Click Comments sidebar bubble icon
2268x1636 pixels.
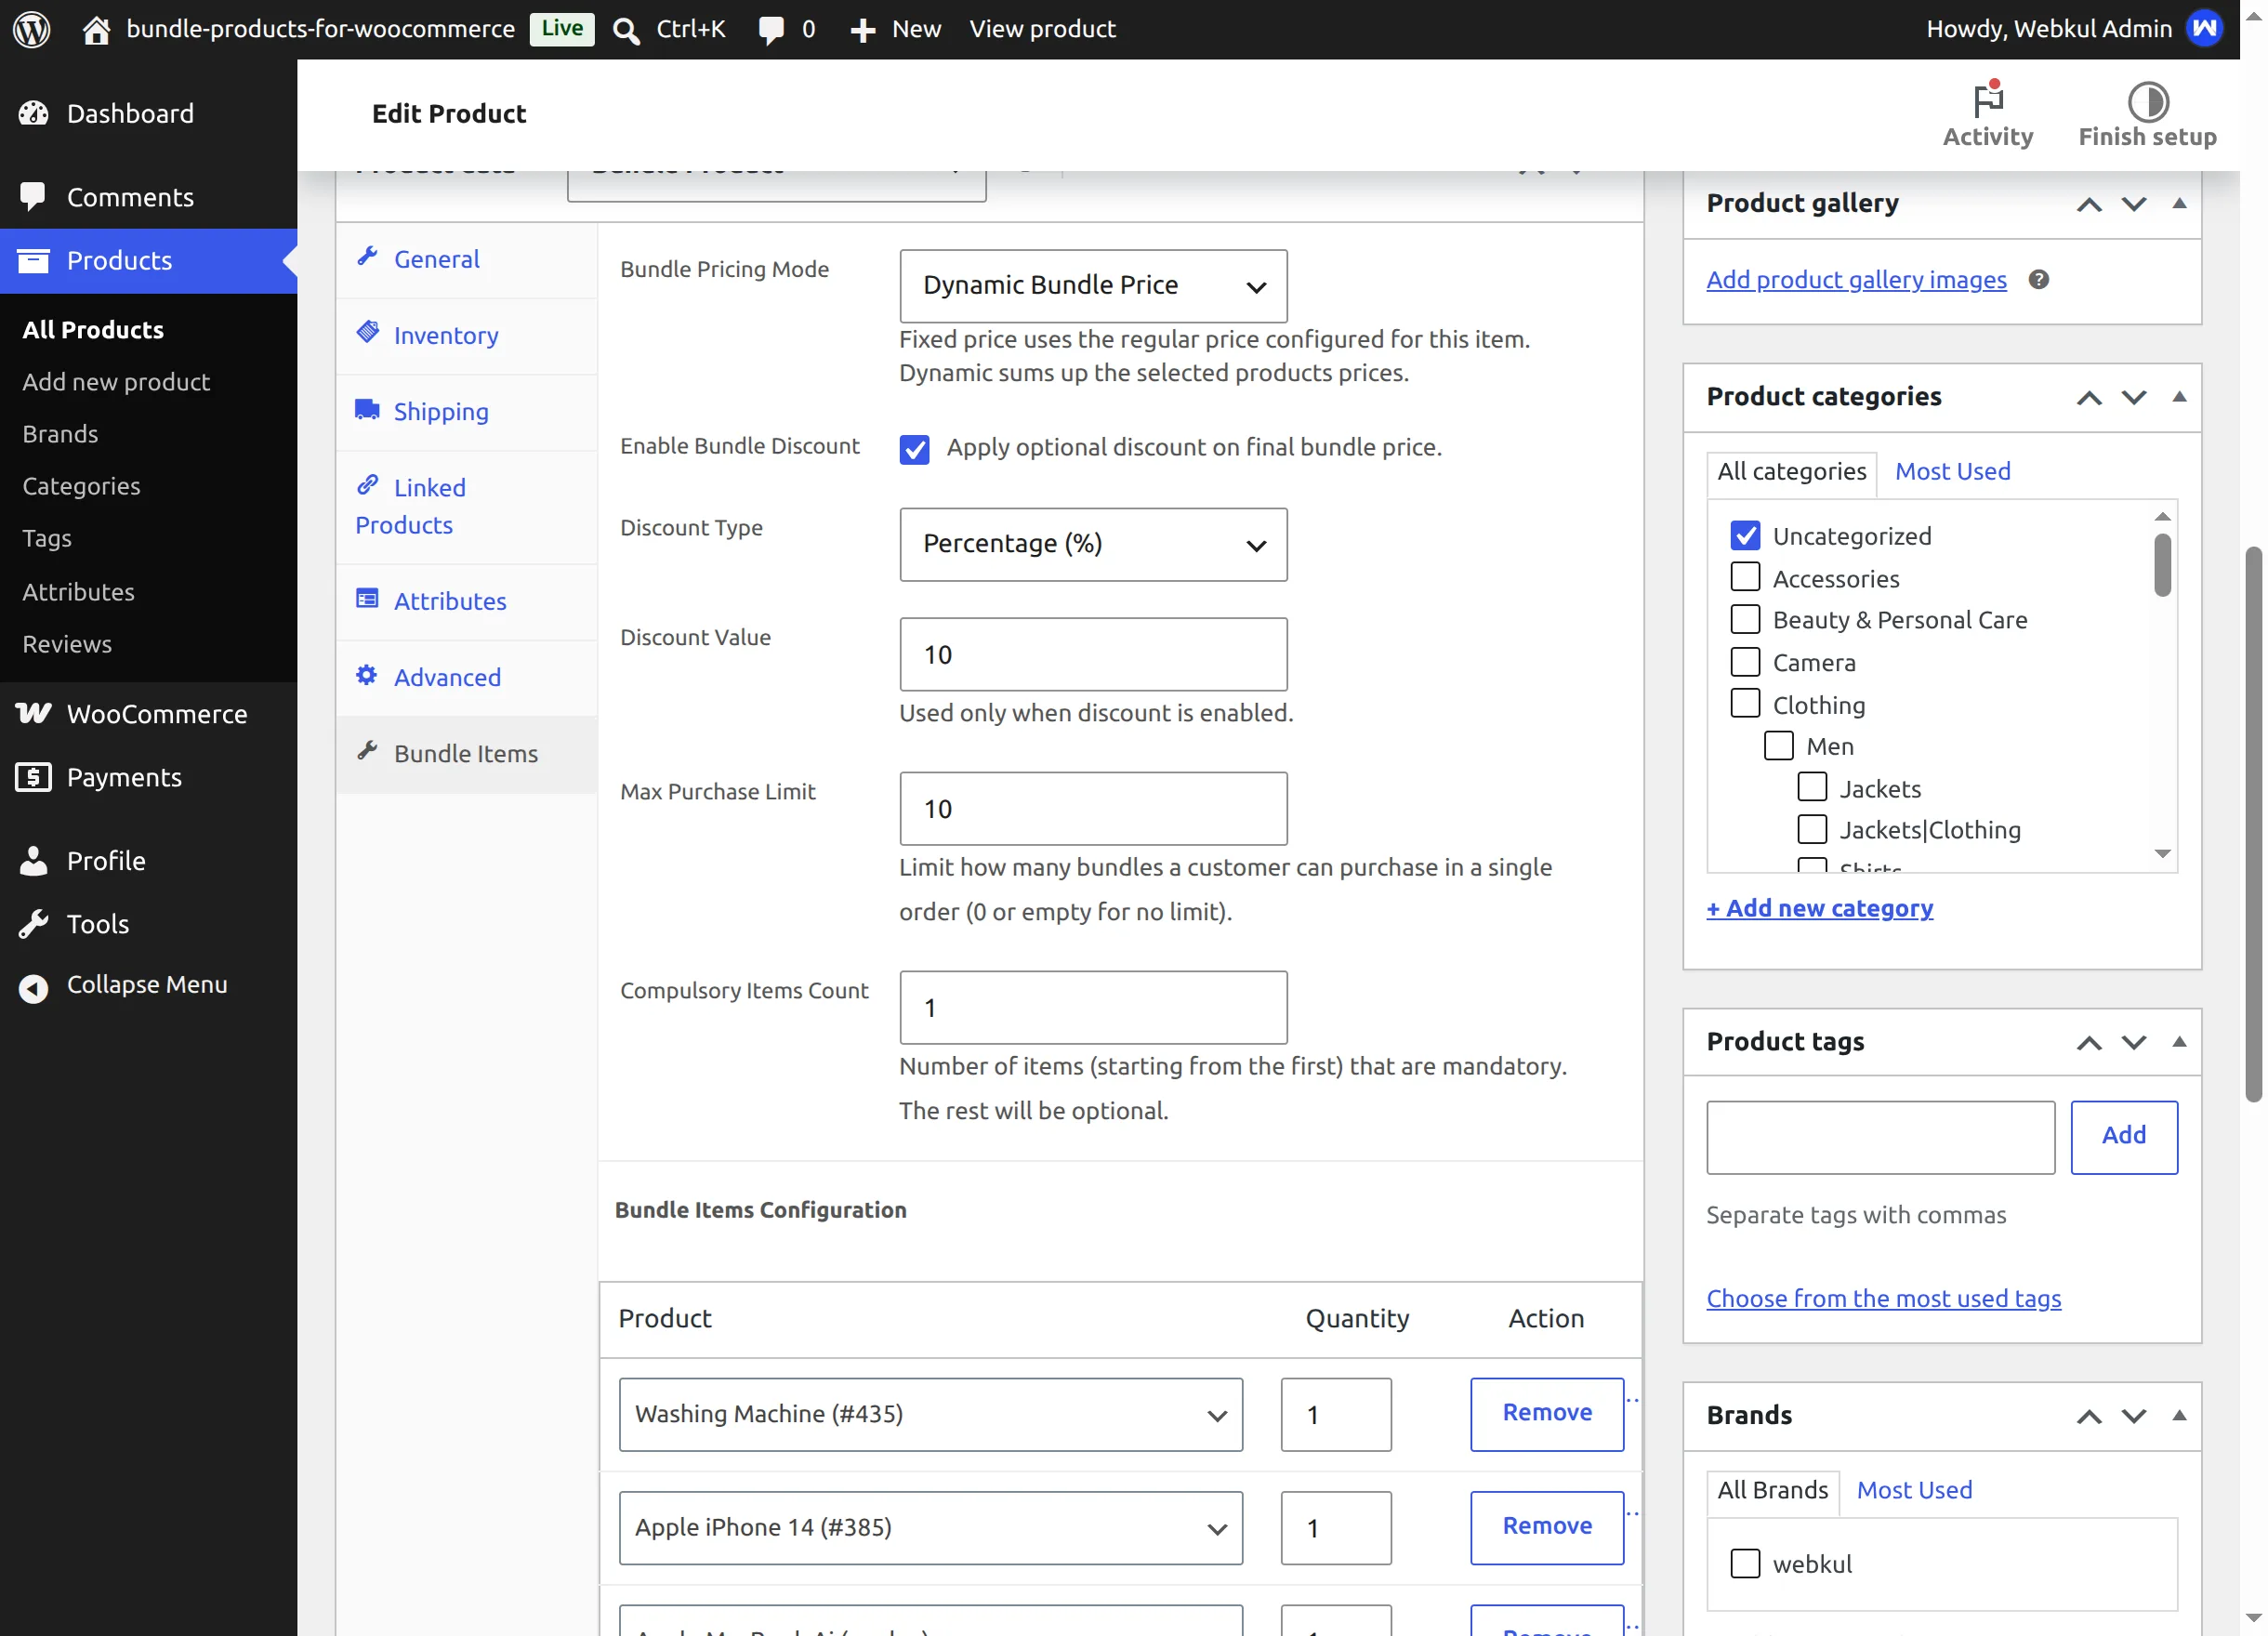pos(33,196)
